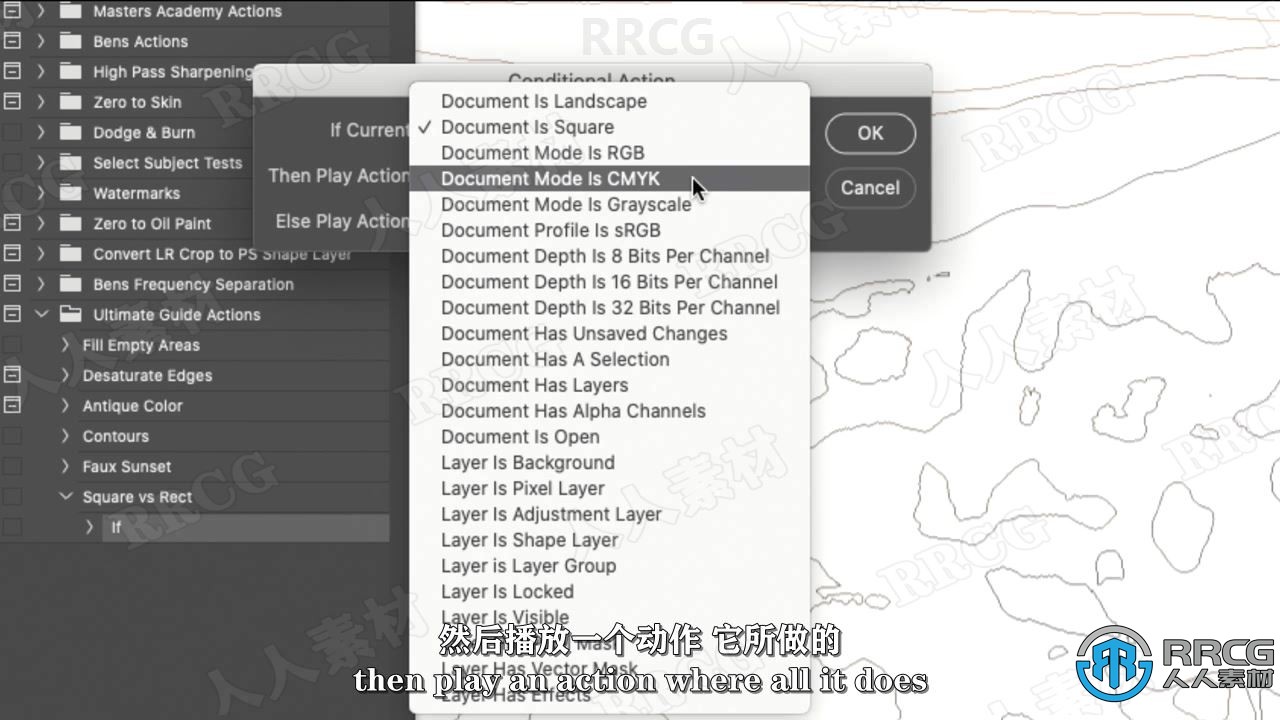Click the Dodge & Burn folder icon

click(x=70, y=133)
